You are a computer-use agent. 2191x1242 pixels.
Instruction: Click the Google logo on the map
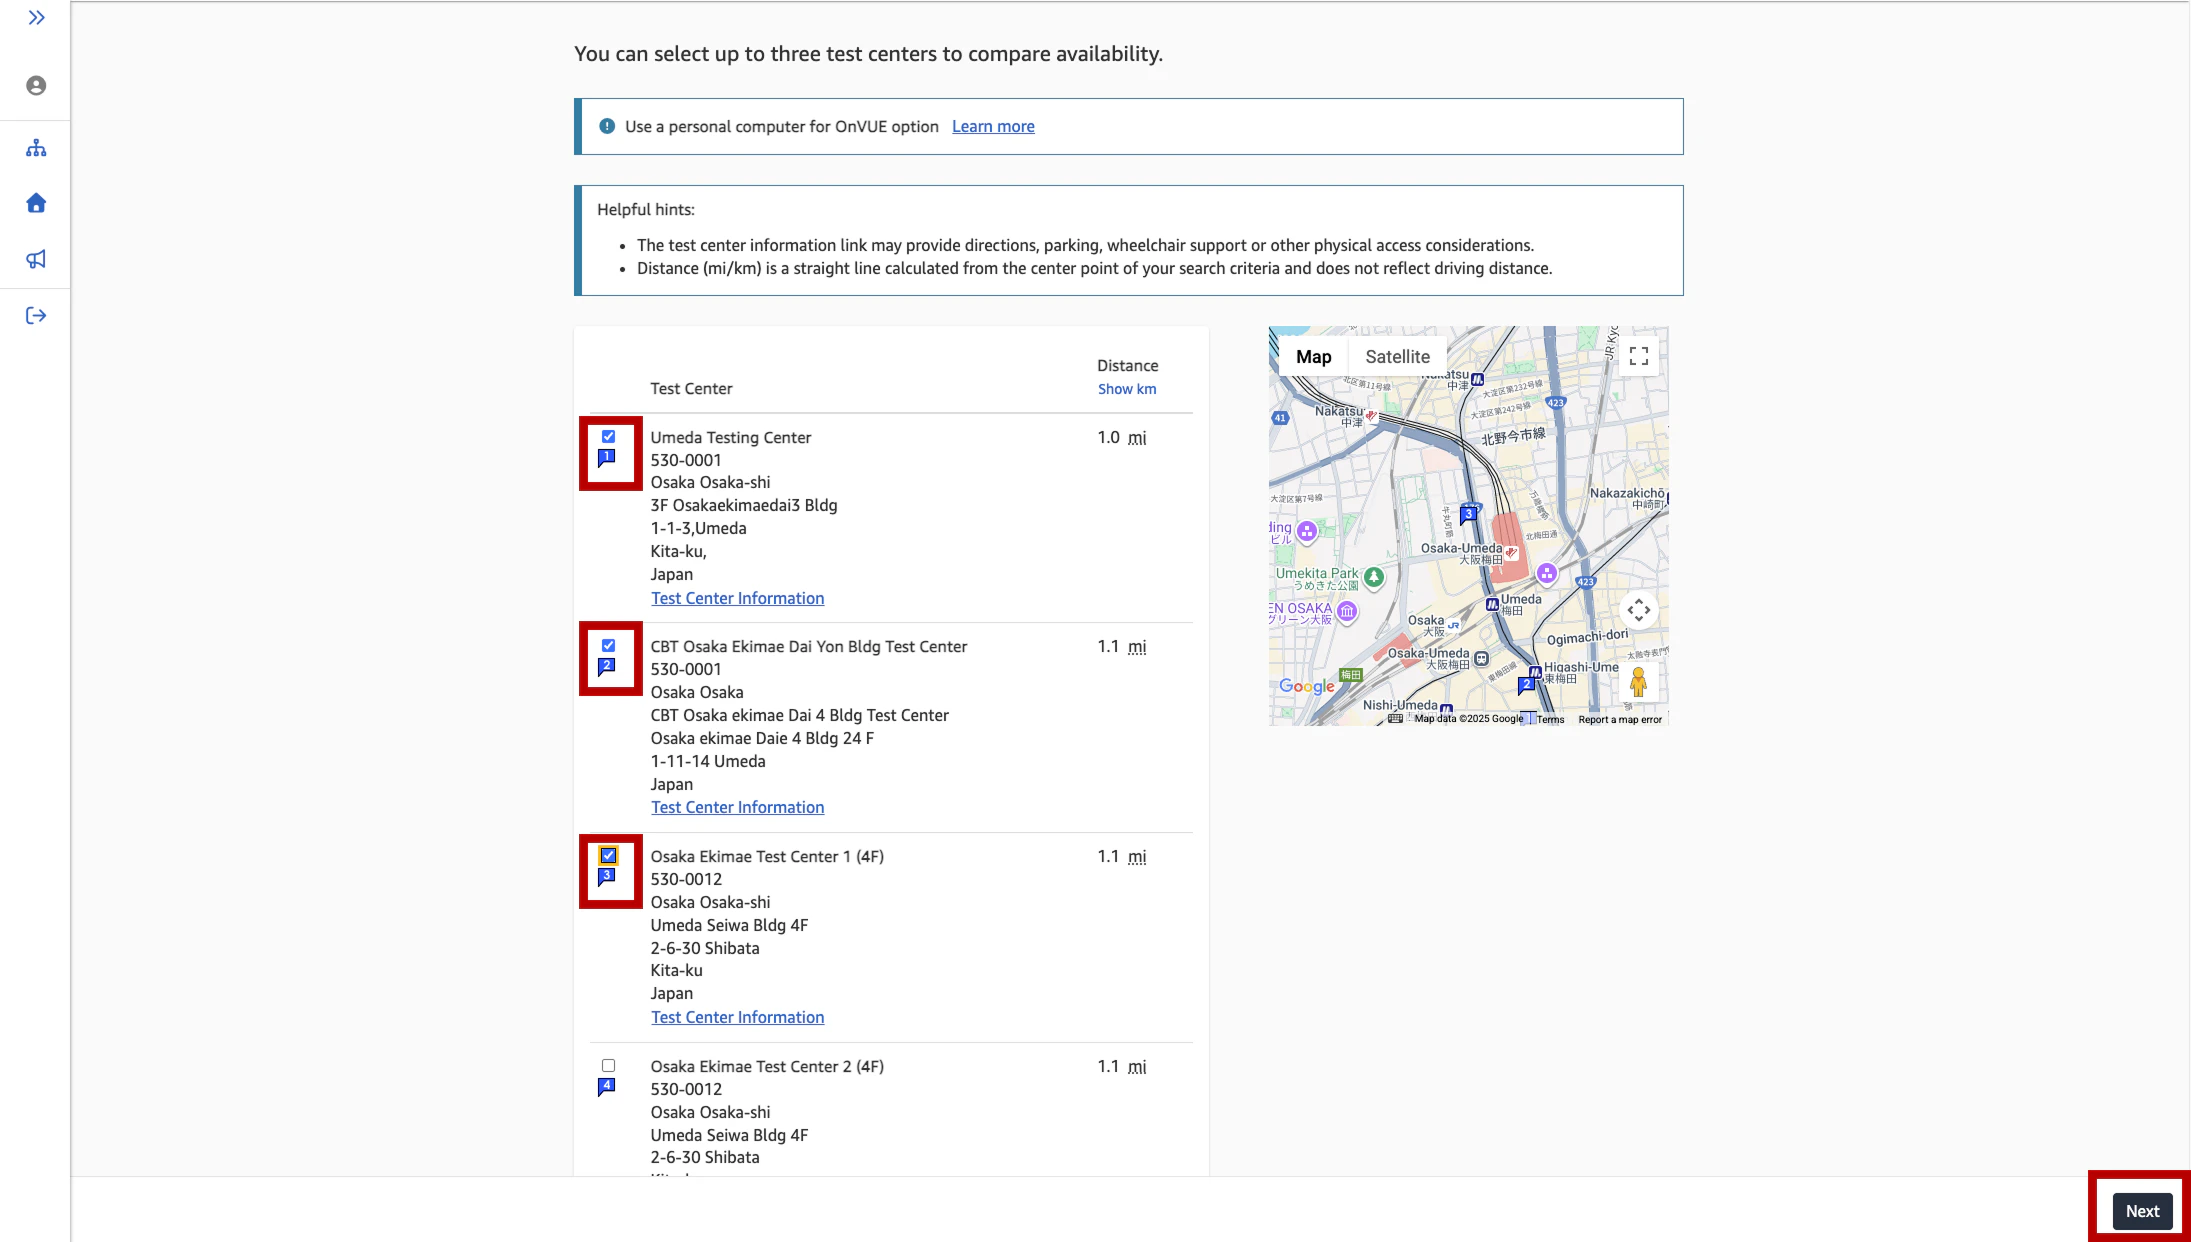click(x=1307, y=687)
